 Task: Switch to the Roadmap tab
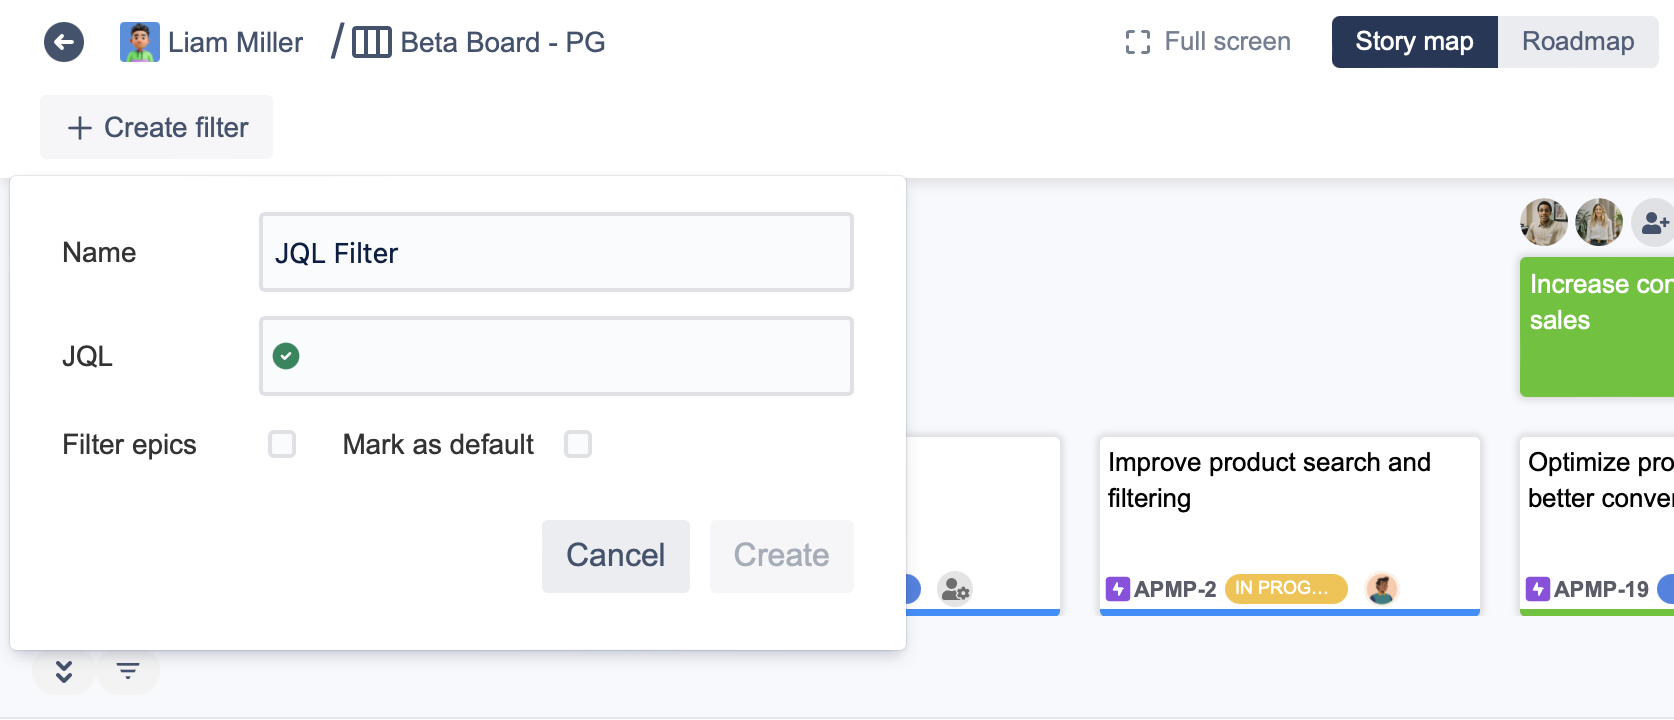point(1577,42)
